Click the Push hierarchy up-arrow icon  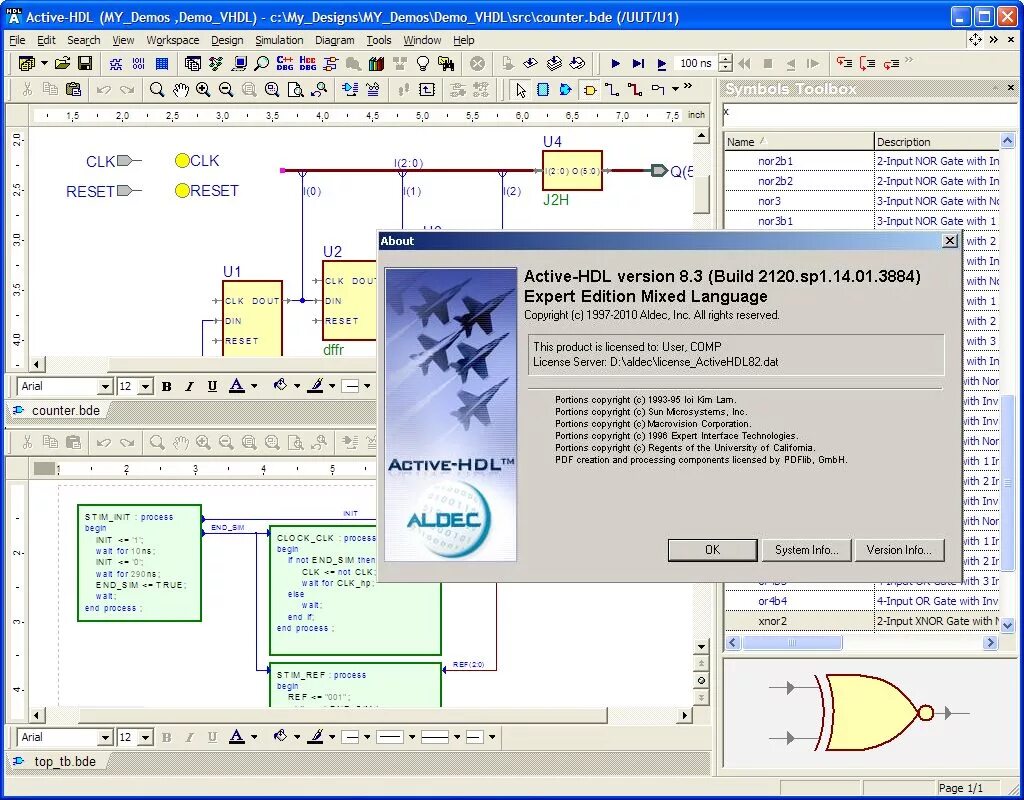coord(427,89)
